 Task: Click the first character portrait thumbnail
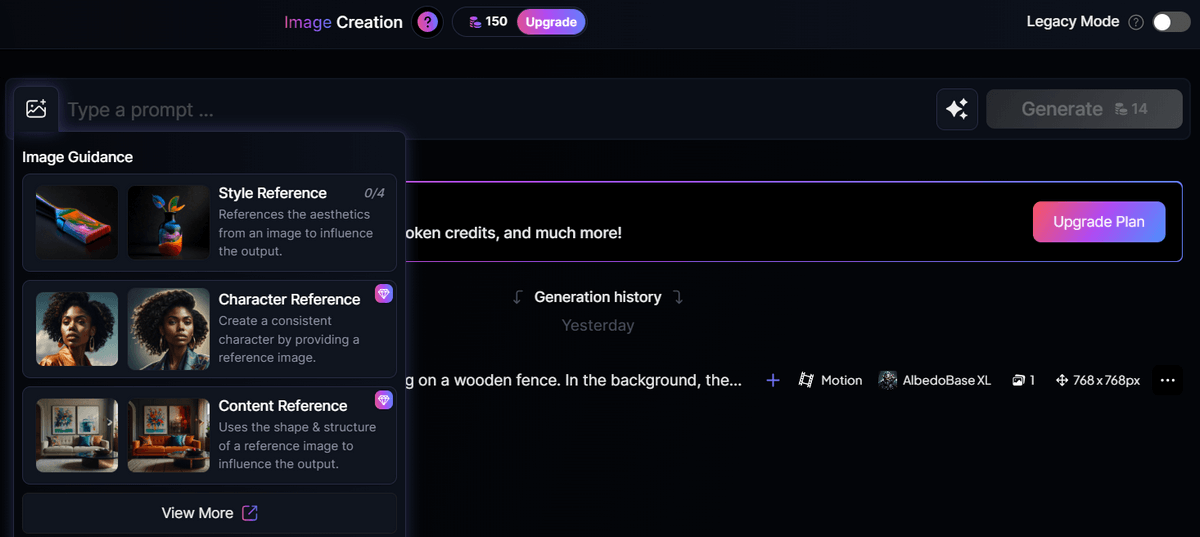pos(77,328)
